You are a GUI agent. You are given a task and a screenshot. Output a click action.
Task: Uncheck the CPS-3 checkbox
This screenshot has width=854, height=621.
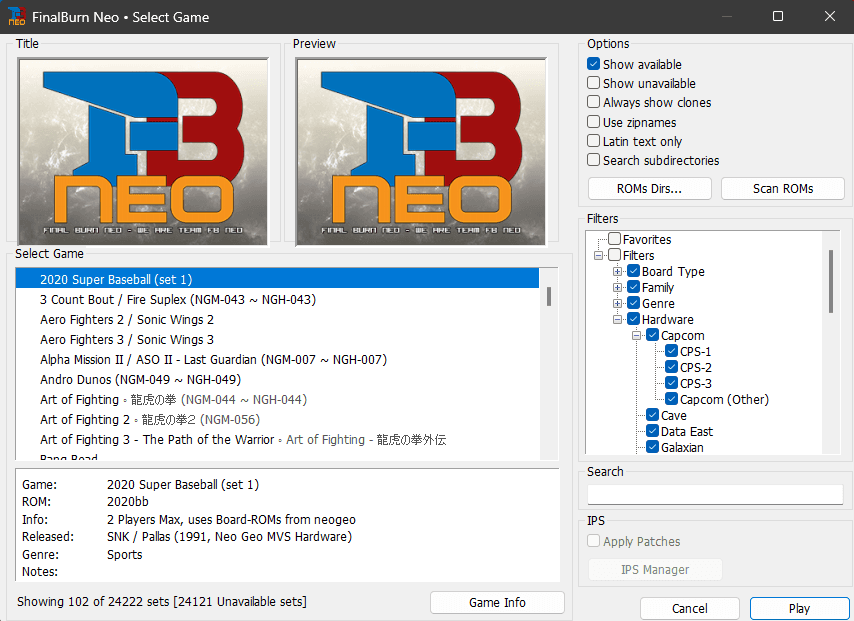[x=672, y=383]
